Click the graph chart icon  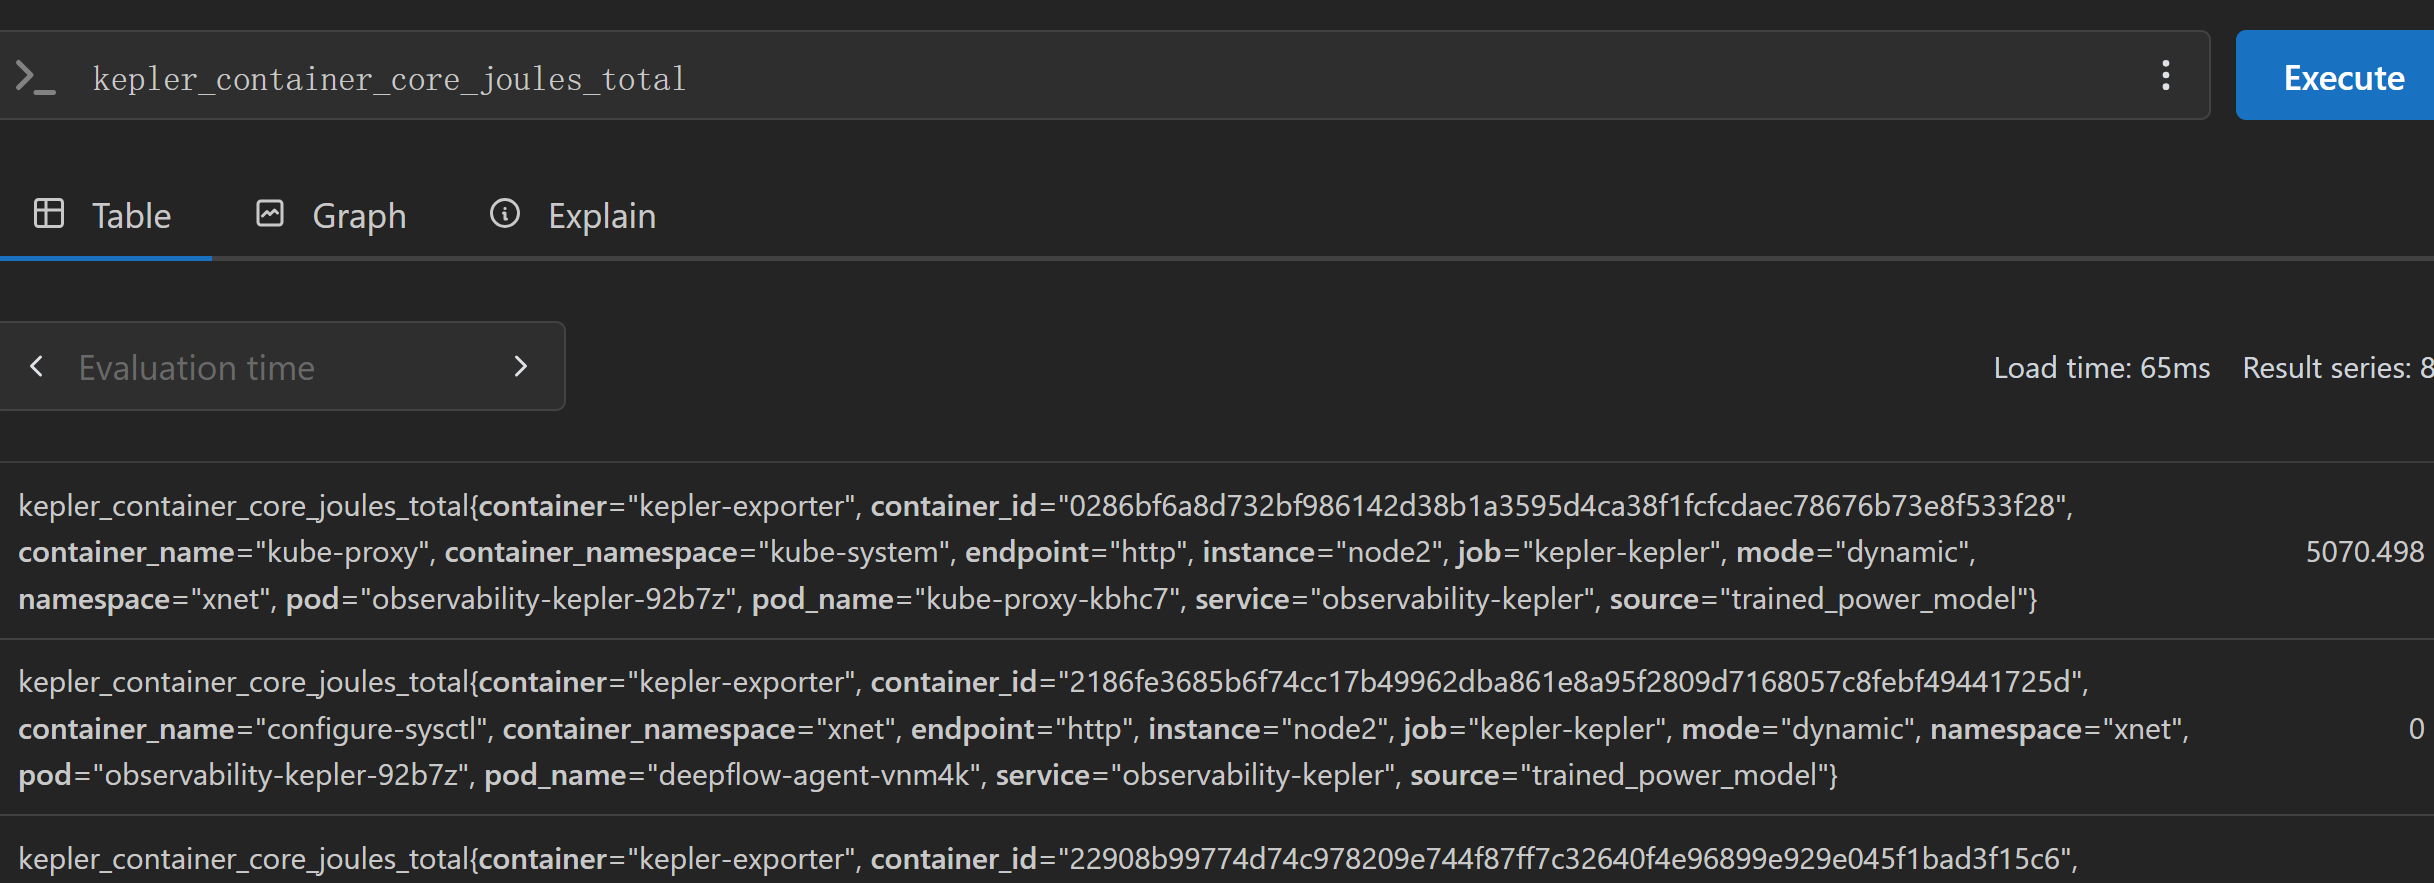270,214
